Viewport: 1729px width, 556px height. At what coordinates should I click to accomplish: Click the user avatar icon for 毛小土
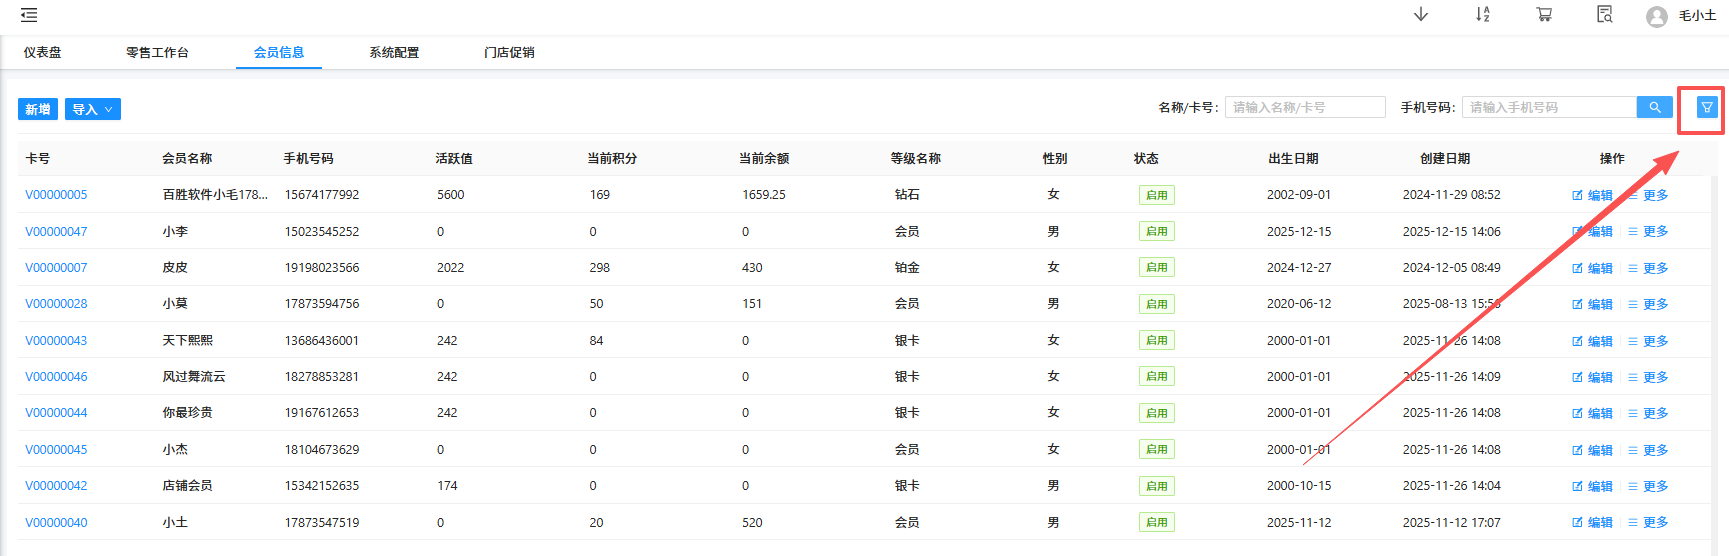coord(1656,16)
